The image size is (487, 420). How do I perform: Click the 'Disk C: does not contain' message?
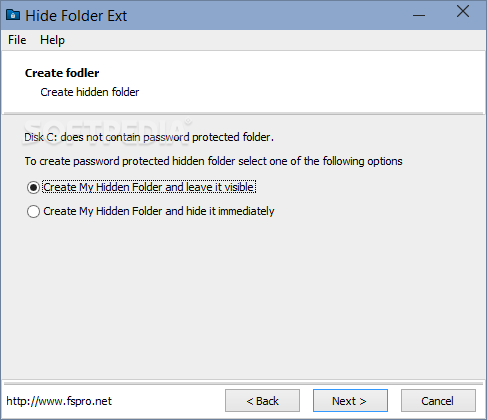pos(149,137)
